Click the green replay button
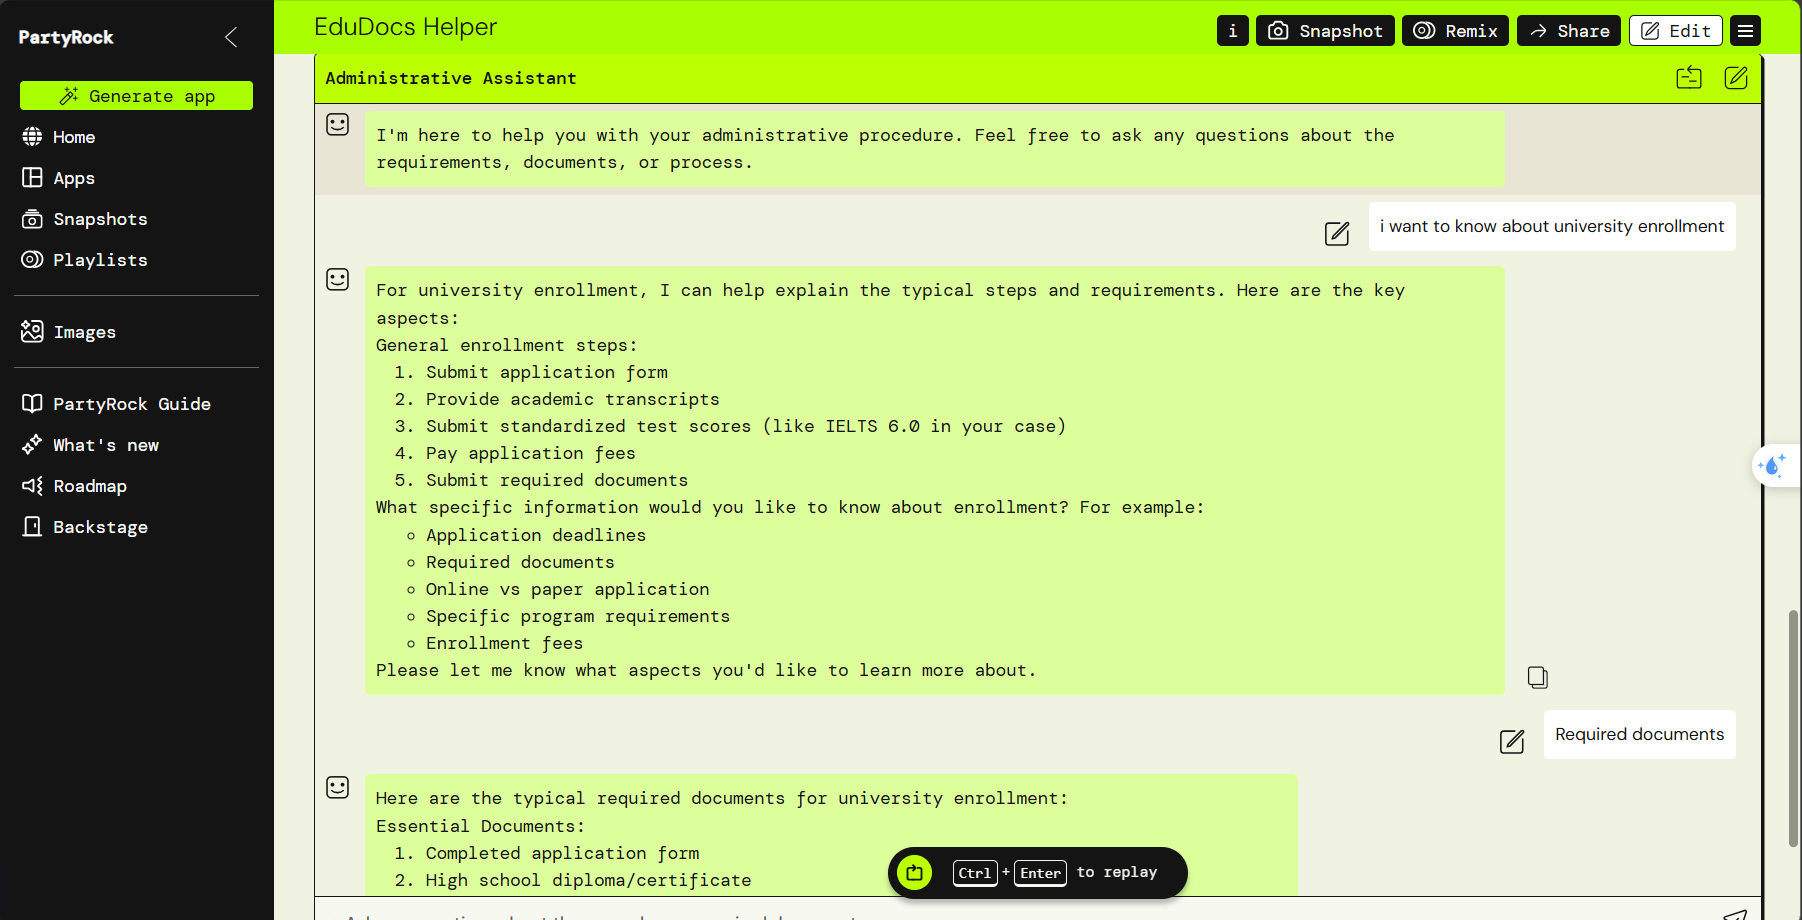The image size is (1802, 920). pos(914,873)
